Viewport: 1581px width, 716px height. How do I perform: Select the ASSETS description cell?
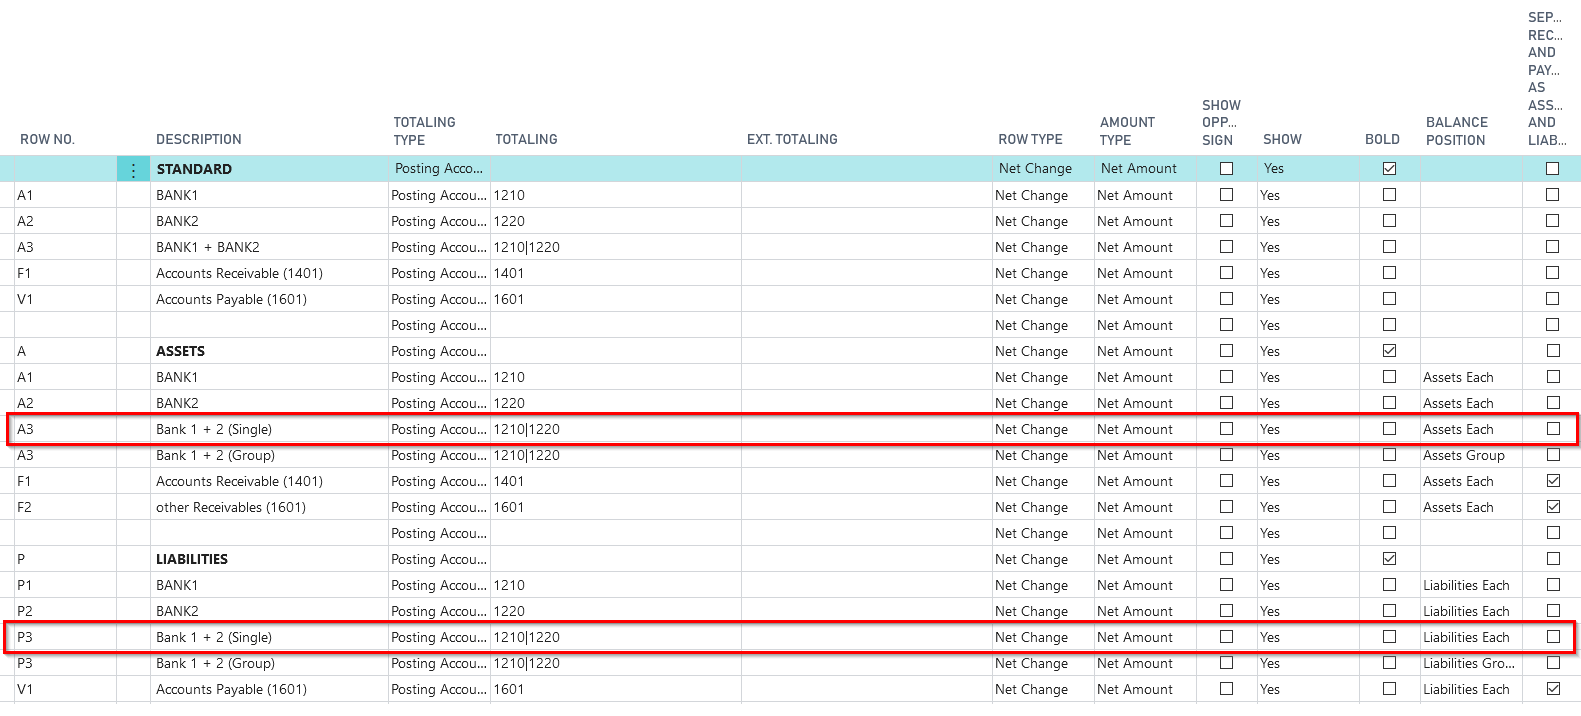coord(180,352)
